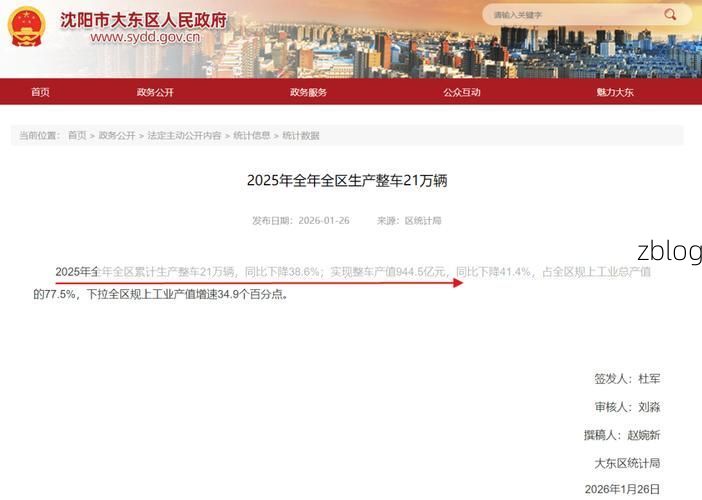Click the national emblem logo
This screenshot has height=500, width=702.
(x=26, y=26)
